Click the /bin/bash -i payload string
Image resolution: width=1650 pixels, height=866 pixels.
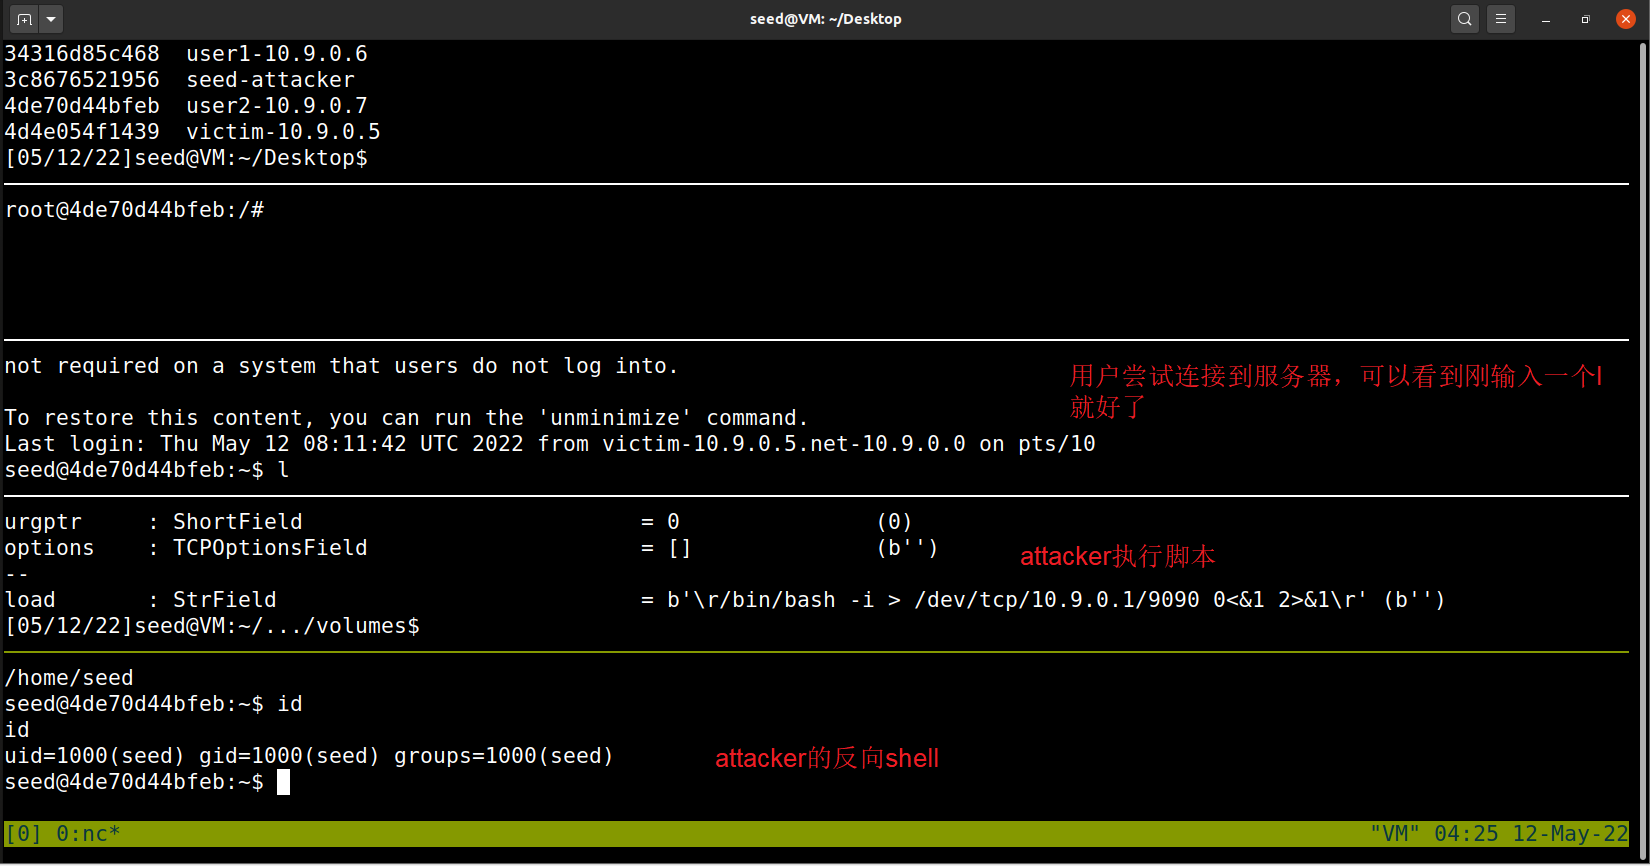click(x=1016, y=600)
